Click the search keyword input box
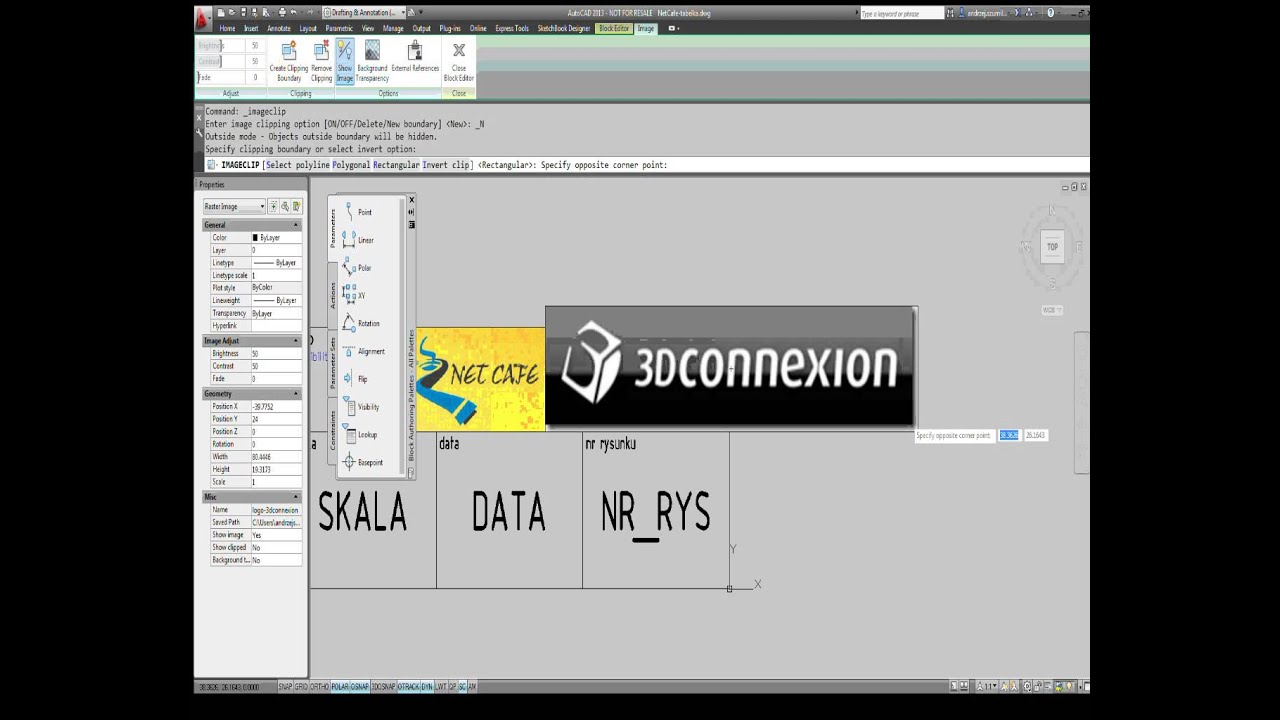Image resolution: width=1280 pixels, height=720 pixels. (901, 13)
